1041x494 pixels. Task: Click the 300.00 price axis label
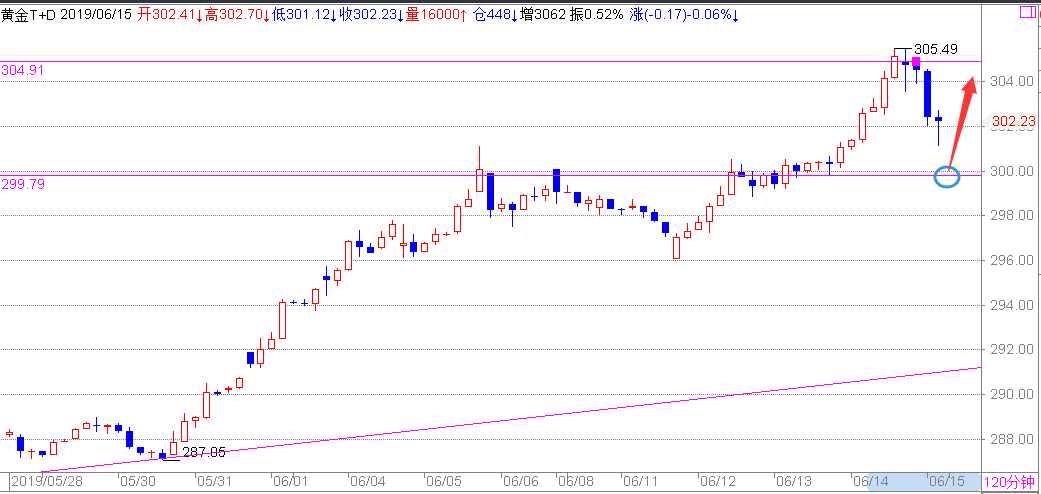click(1012, 171)
